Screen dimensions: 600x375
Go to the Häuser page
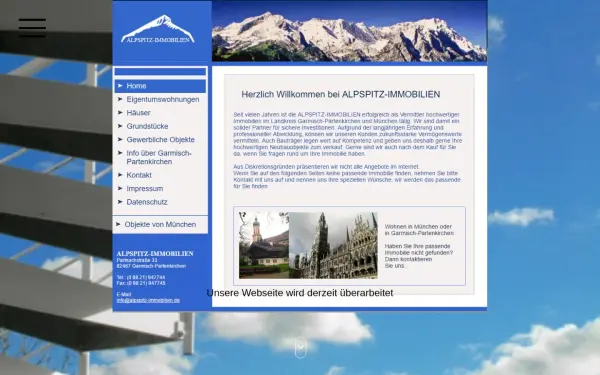(139, 113)
